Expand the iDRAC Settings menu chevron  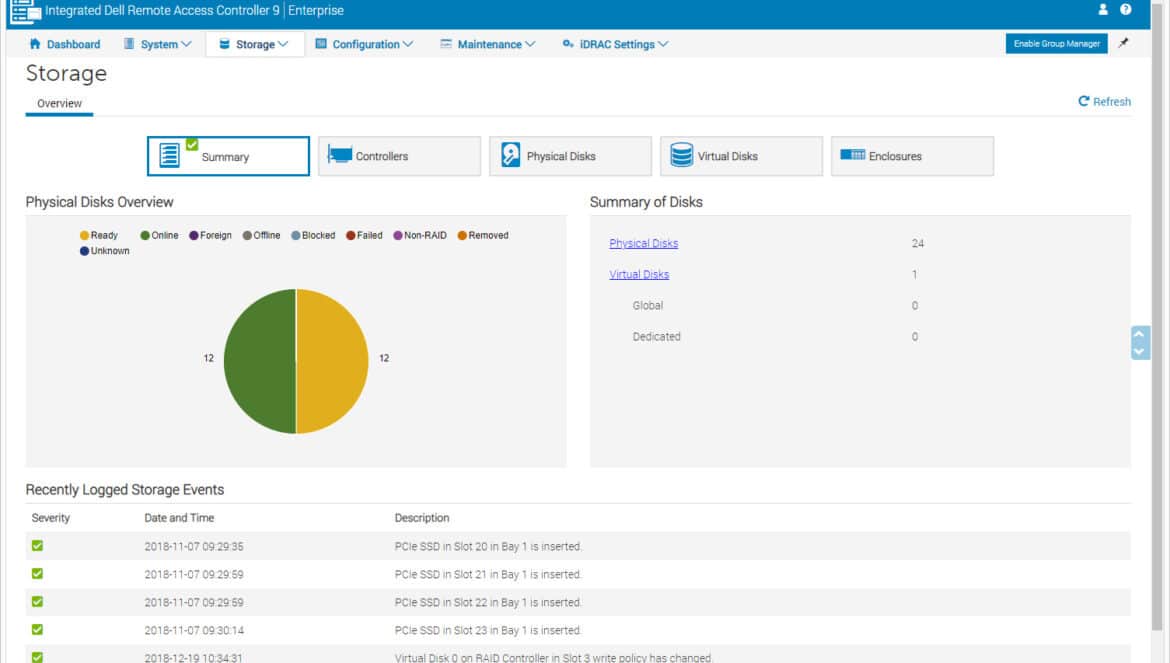click(x=663, y=44)
